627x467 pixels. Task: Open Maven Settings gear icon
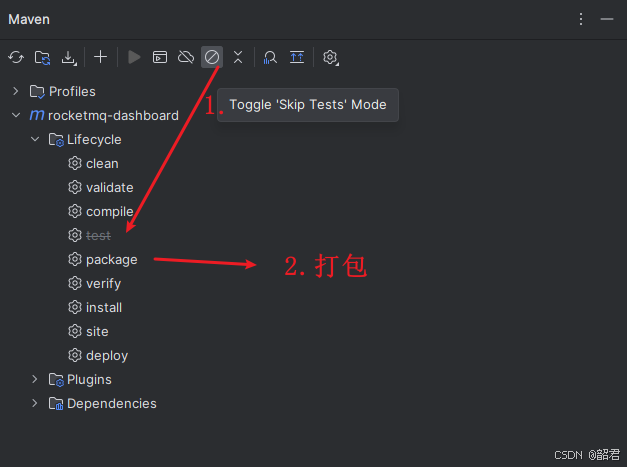330,58
